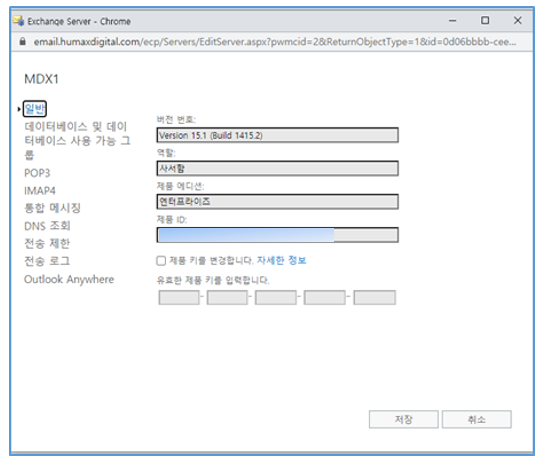Select the 일반 tab

point(35,109)
